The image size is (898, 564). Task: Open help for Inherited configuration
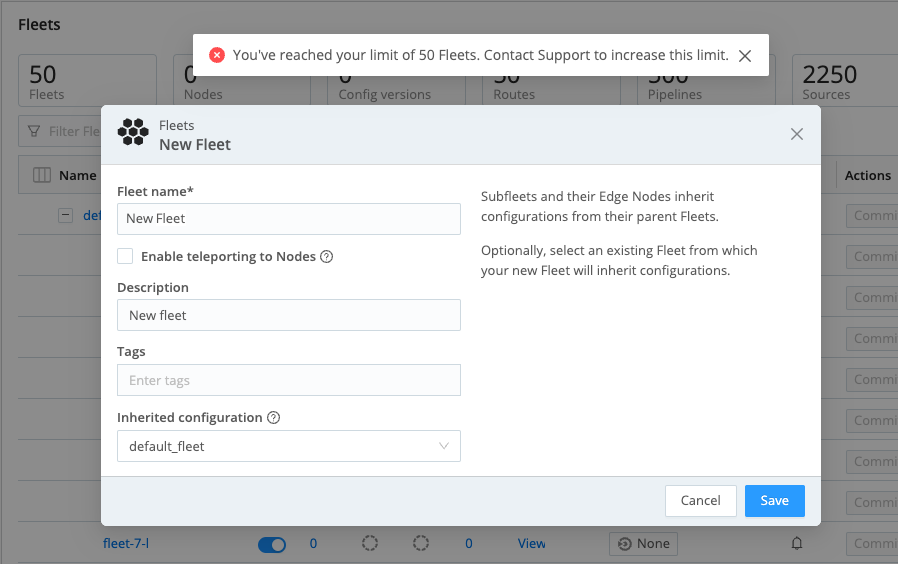click(273, 418)
